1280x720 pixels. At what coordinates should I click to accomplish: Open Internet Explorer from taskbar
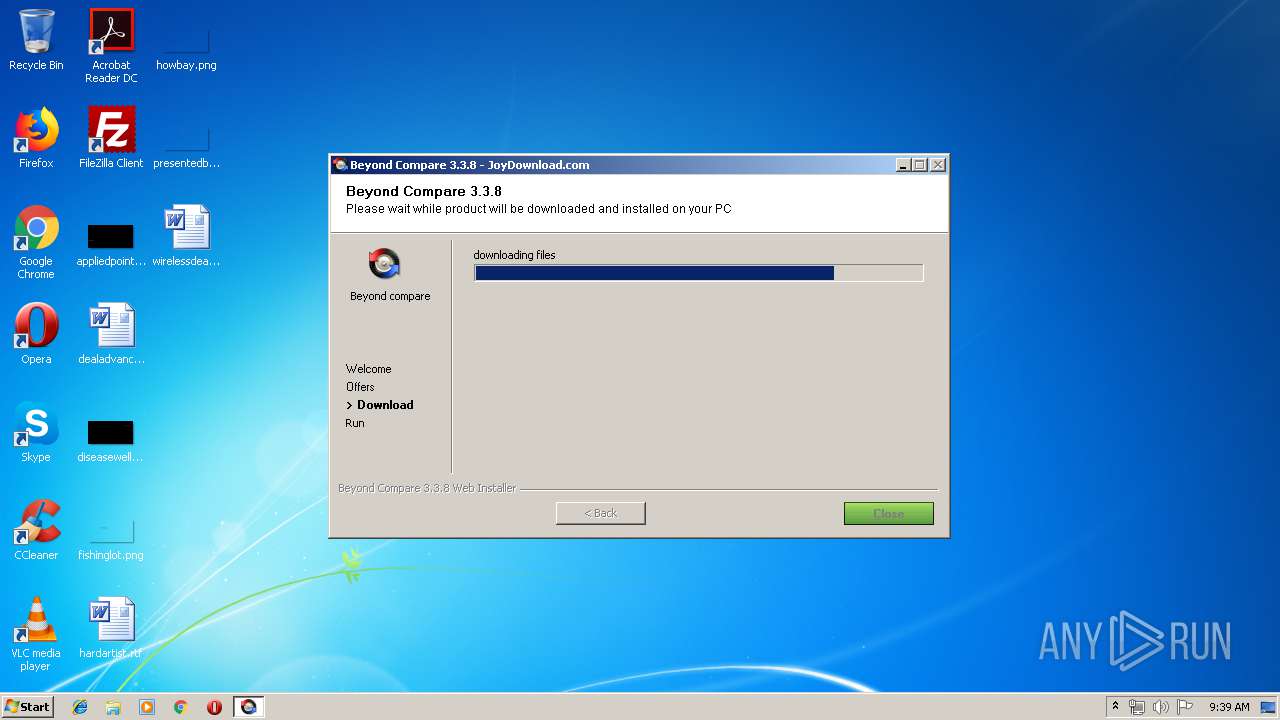coord(80,707)
